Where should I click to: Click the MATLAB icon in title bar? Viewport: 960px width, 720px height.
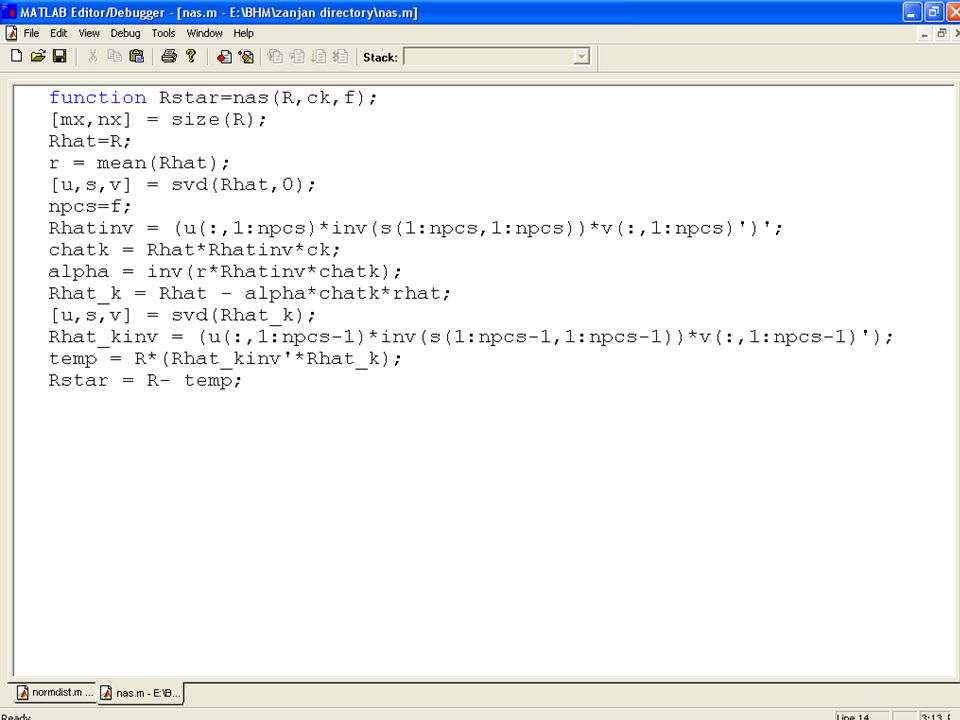click(x=9, y=12)
